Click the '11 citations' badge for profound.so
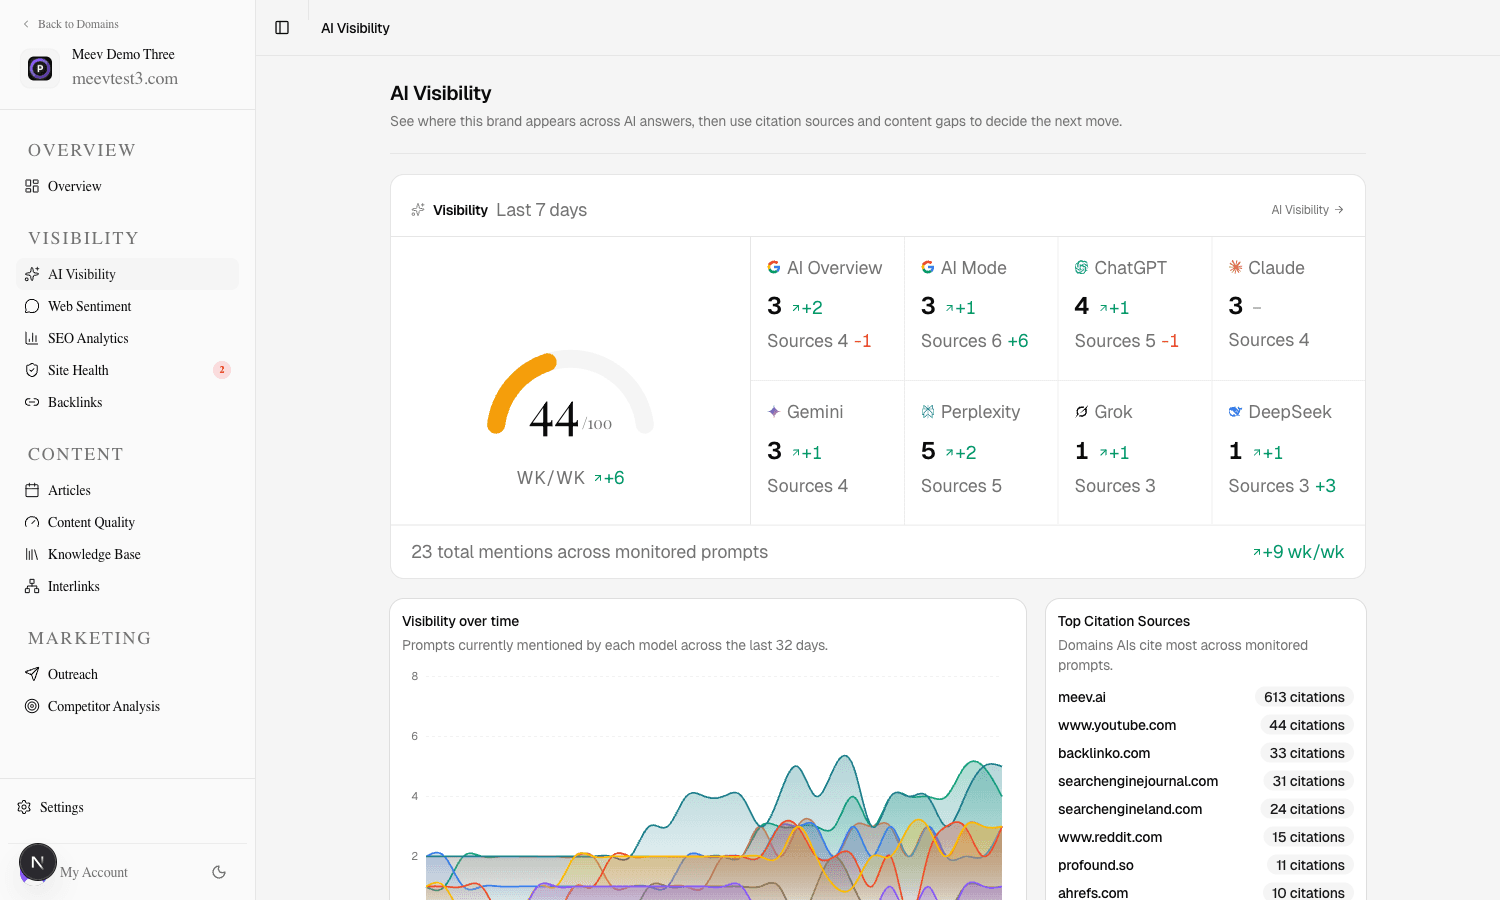 [1310, 865]
